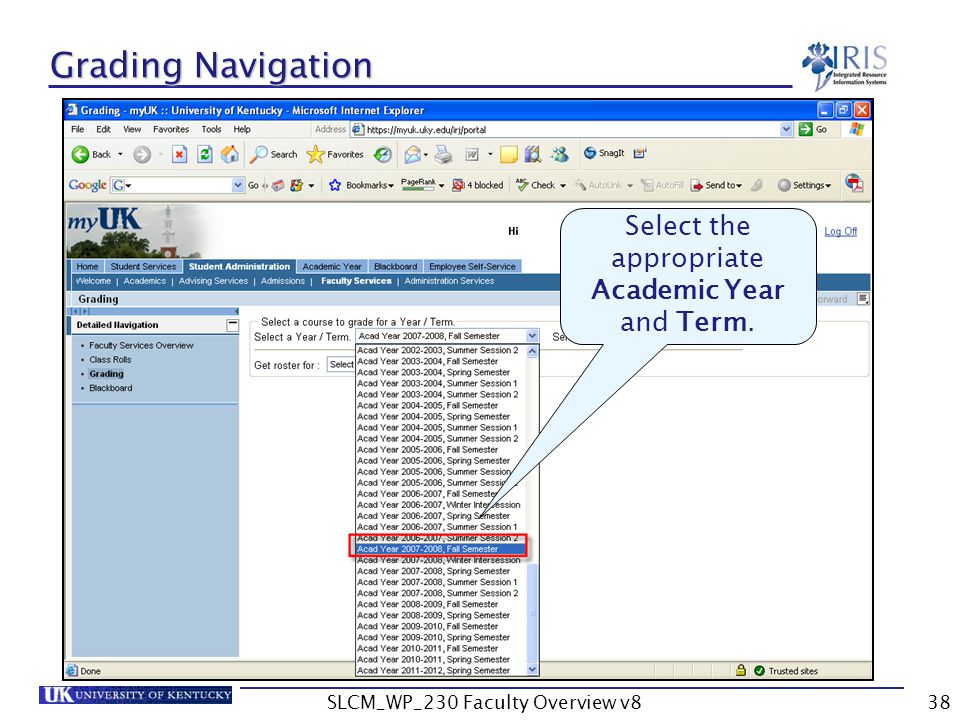Viewport: 960px width, 720px height.
Task: Click the SnagIt capture icon
Action: pyautogui.click(x=590, y=153)
